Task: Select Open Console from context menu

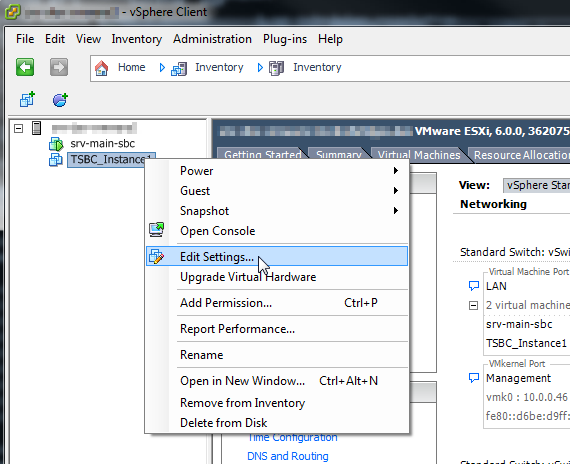Action: point(277,231)
